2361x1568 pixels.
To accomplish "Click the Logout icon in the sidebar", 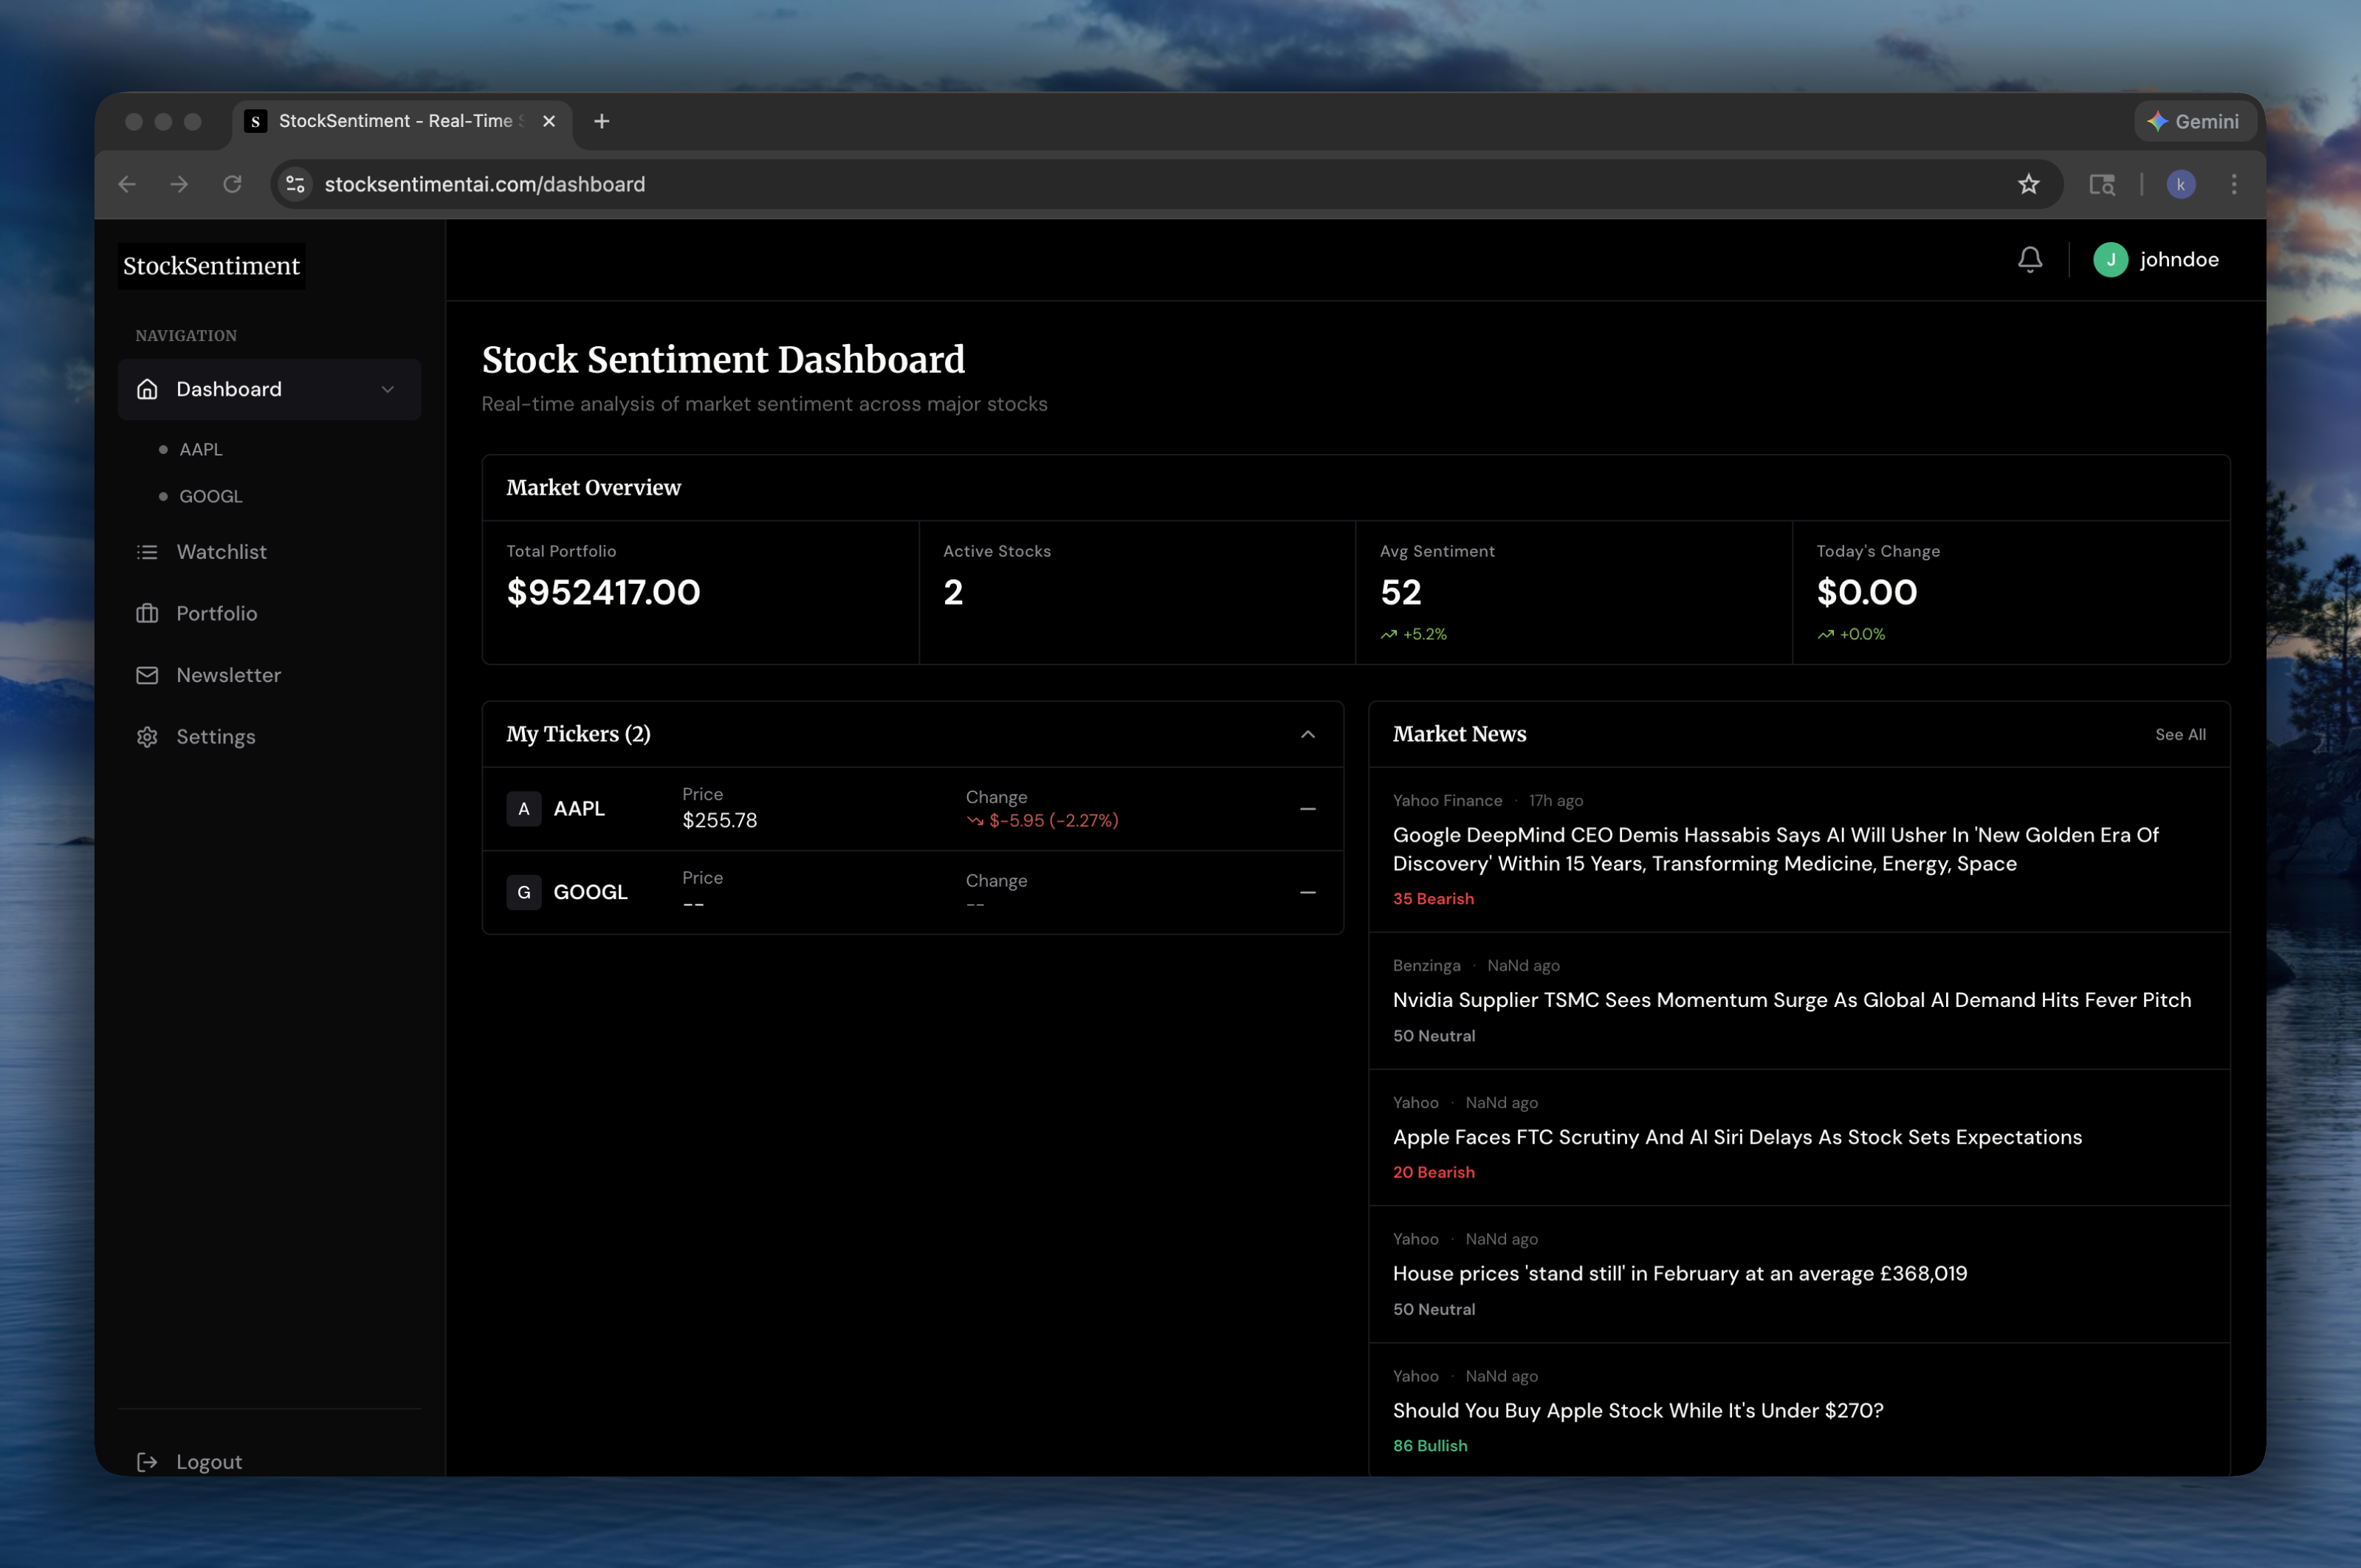I will [x=147, y=1461].
